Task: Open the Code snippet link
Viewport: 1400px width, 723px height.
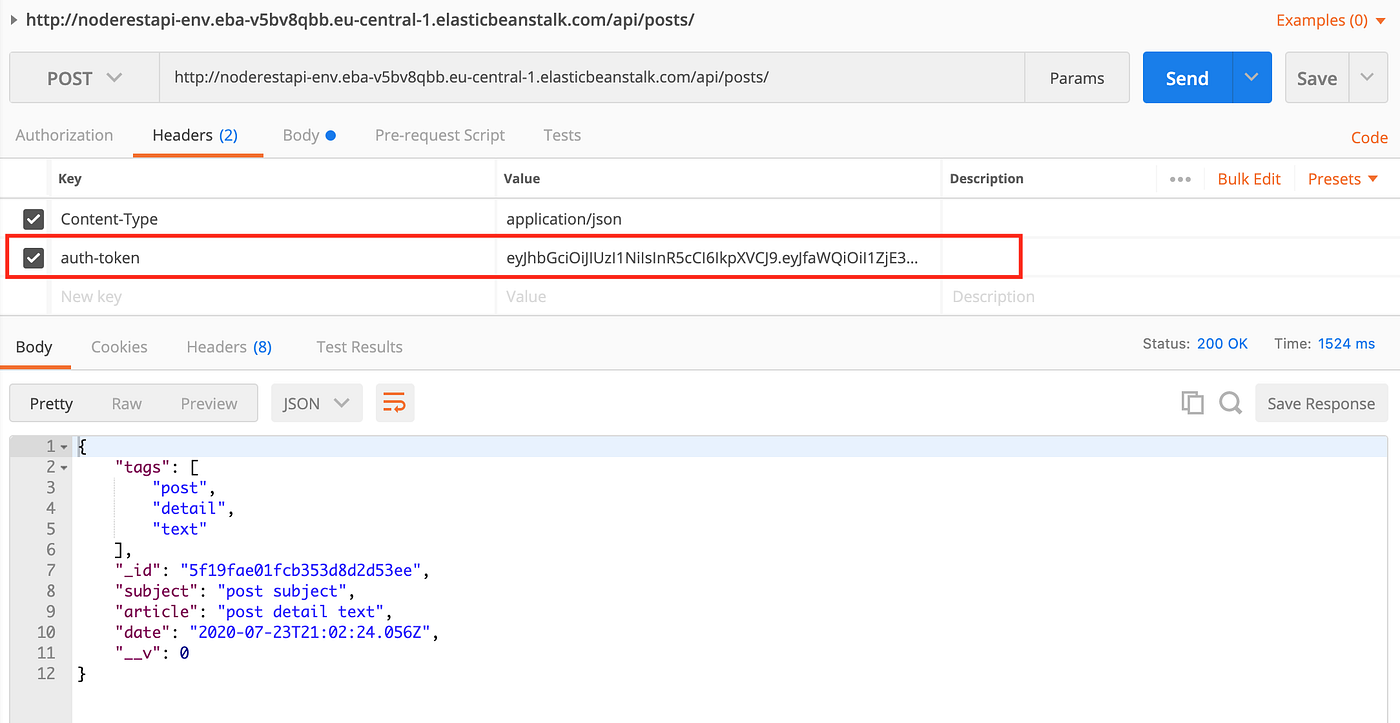Action: point(1369,137)
